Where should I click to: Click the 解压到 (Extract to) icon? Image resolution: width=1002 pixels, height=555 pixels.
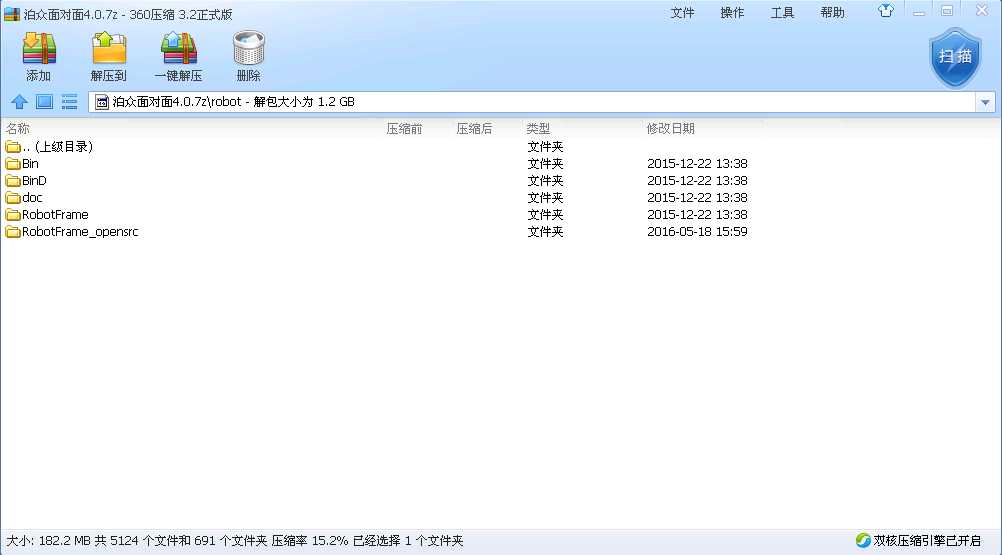[109, 49]
